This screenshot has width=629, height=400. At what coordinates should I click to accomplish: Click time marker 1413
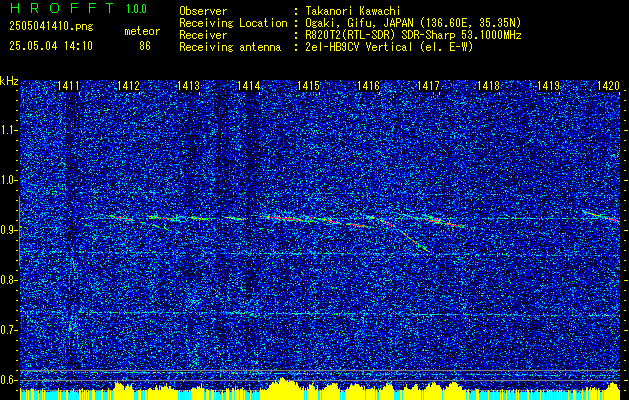click(x=189, y=86)
